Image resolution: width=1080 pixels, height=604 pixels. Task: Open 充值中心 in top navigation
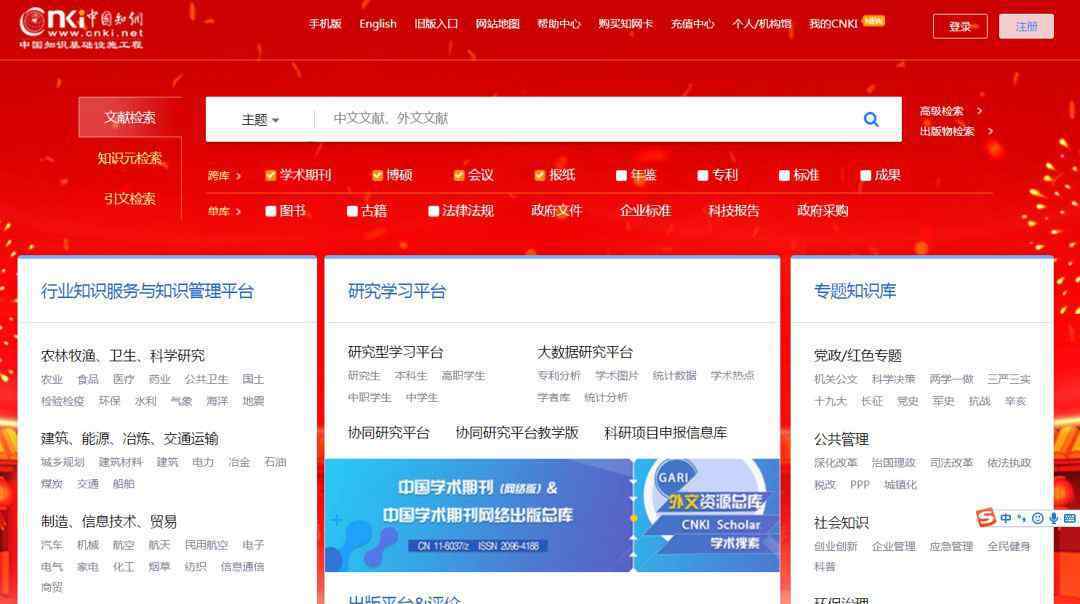693,24
